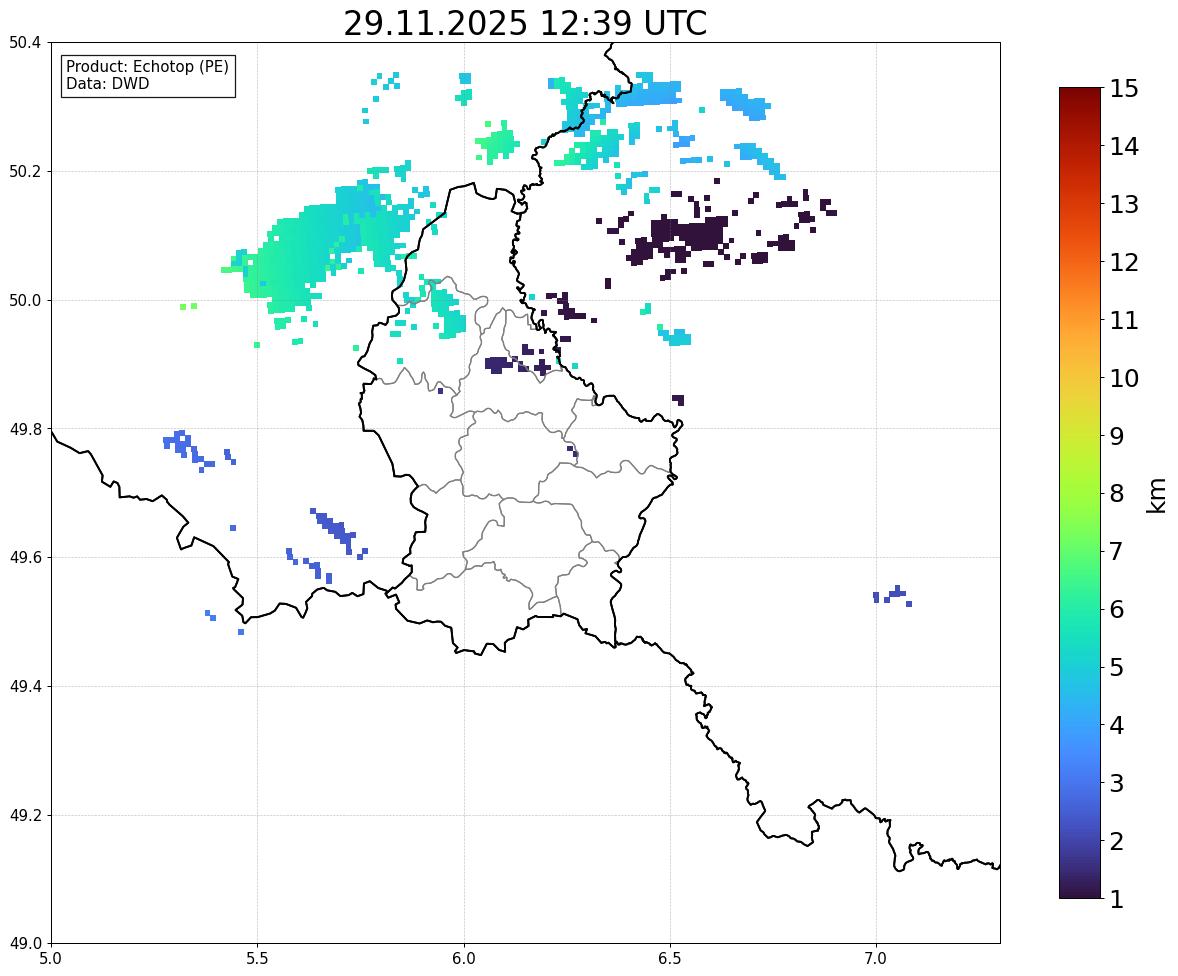Click the colorbar near the 8 km green level

pyautogui.click(x=1080, y=494)
